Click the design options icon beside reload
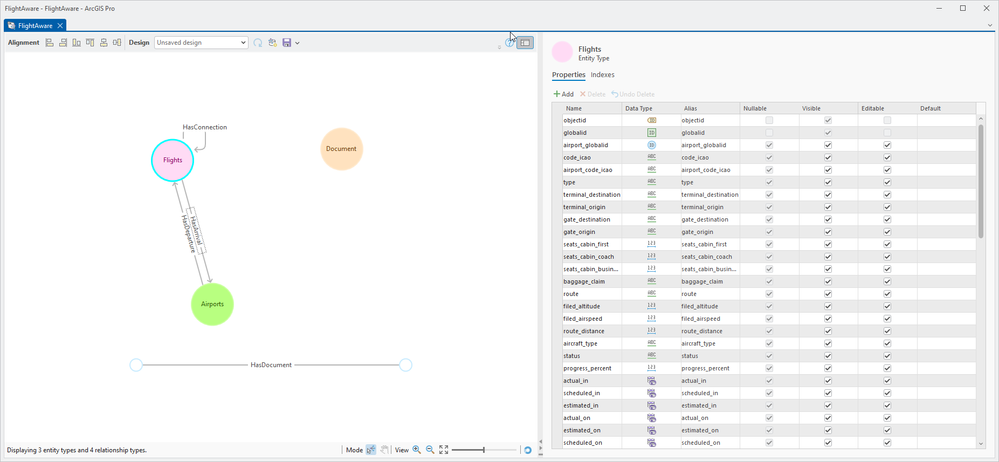 coord(273,43)
